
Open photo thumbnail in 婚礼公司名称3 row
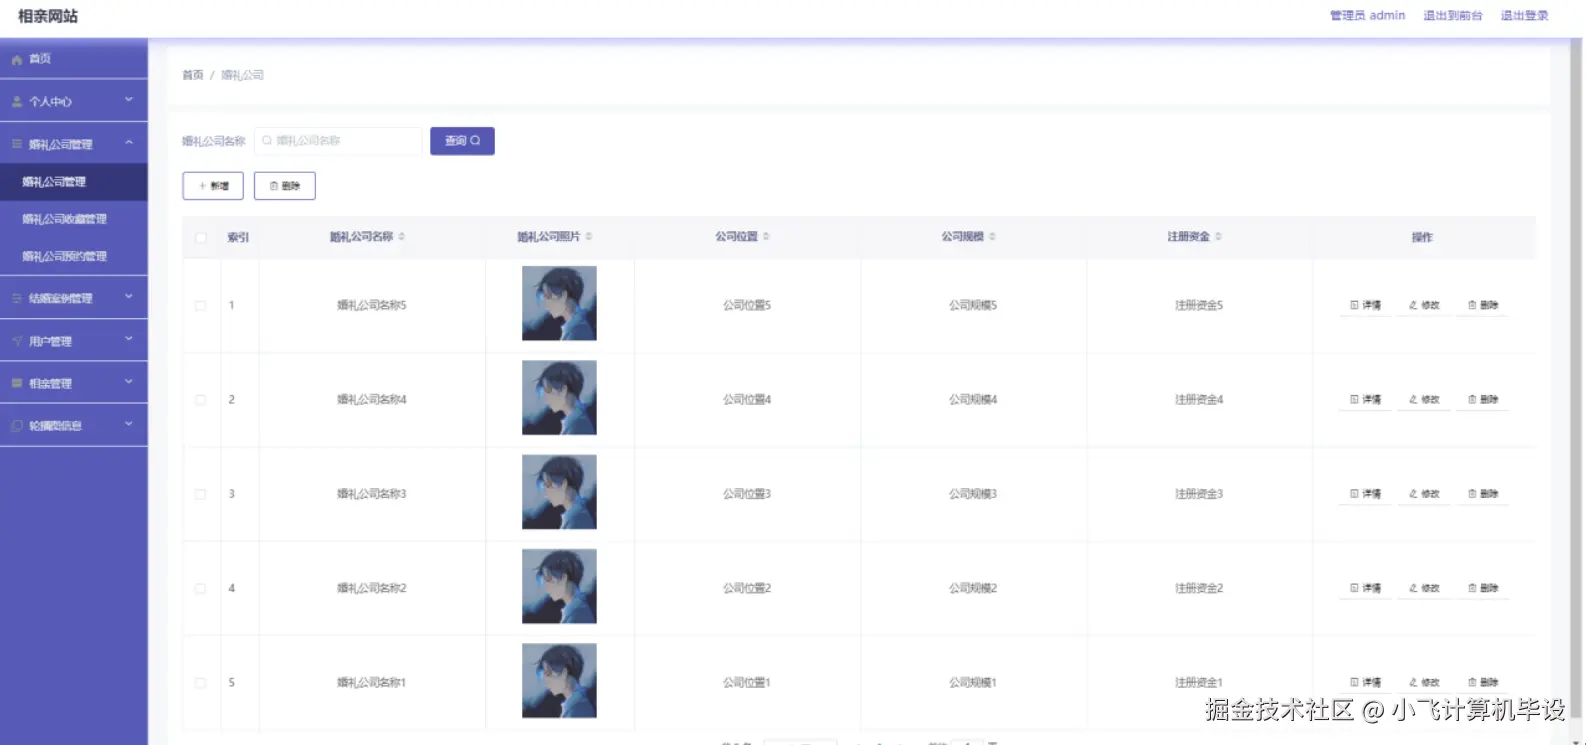point(559,492)
